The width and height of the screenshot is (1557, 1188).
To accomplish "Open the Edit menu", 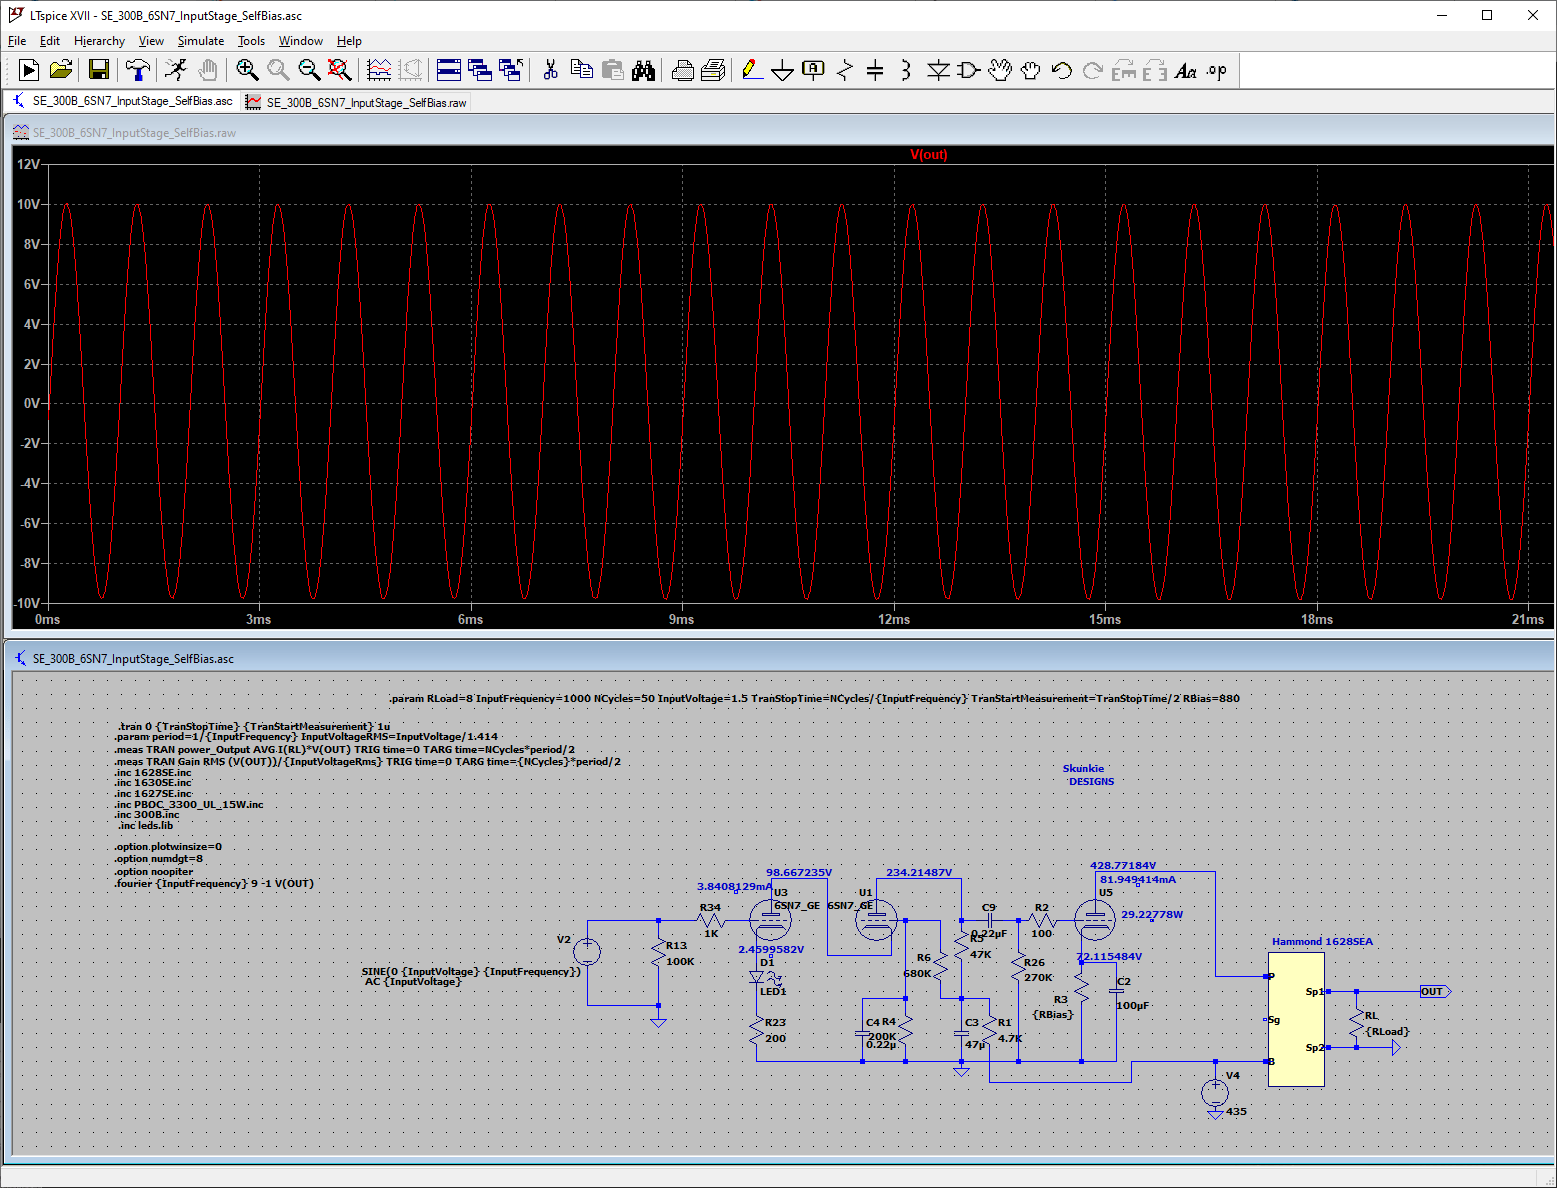I will 50,41.
